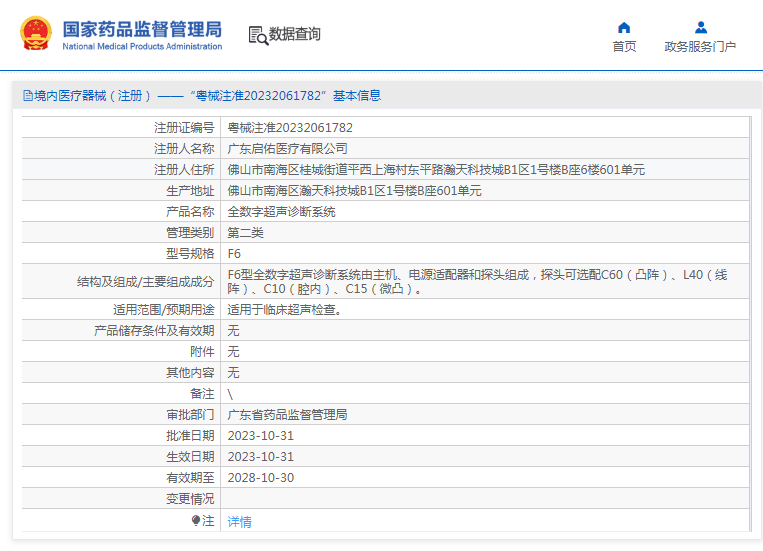This screenshot has width=763, height=551.
Task: Click the 国家药品监督管理局 site title
Action: 142,28
